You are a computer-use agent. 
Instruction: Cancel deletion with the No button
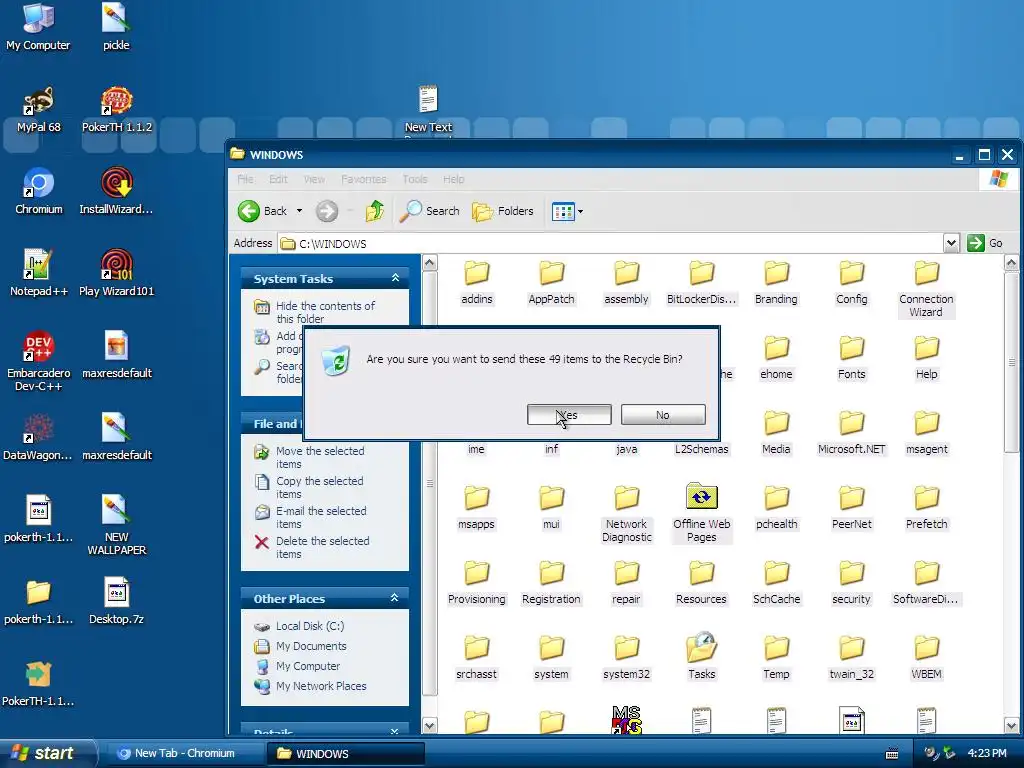coord(663,415)
